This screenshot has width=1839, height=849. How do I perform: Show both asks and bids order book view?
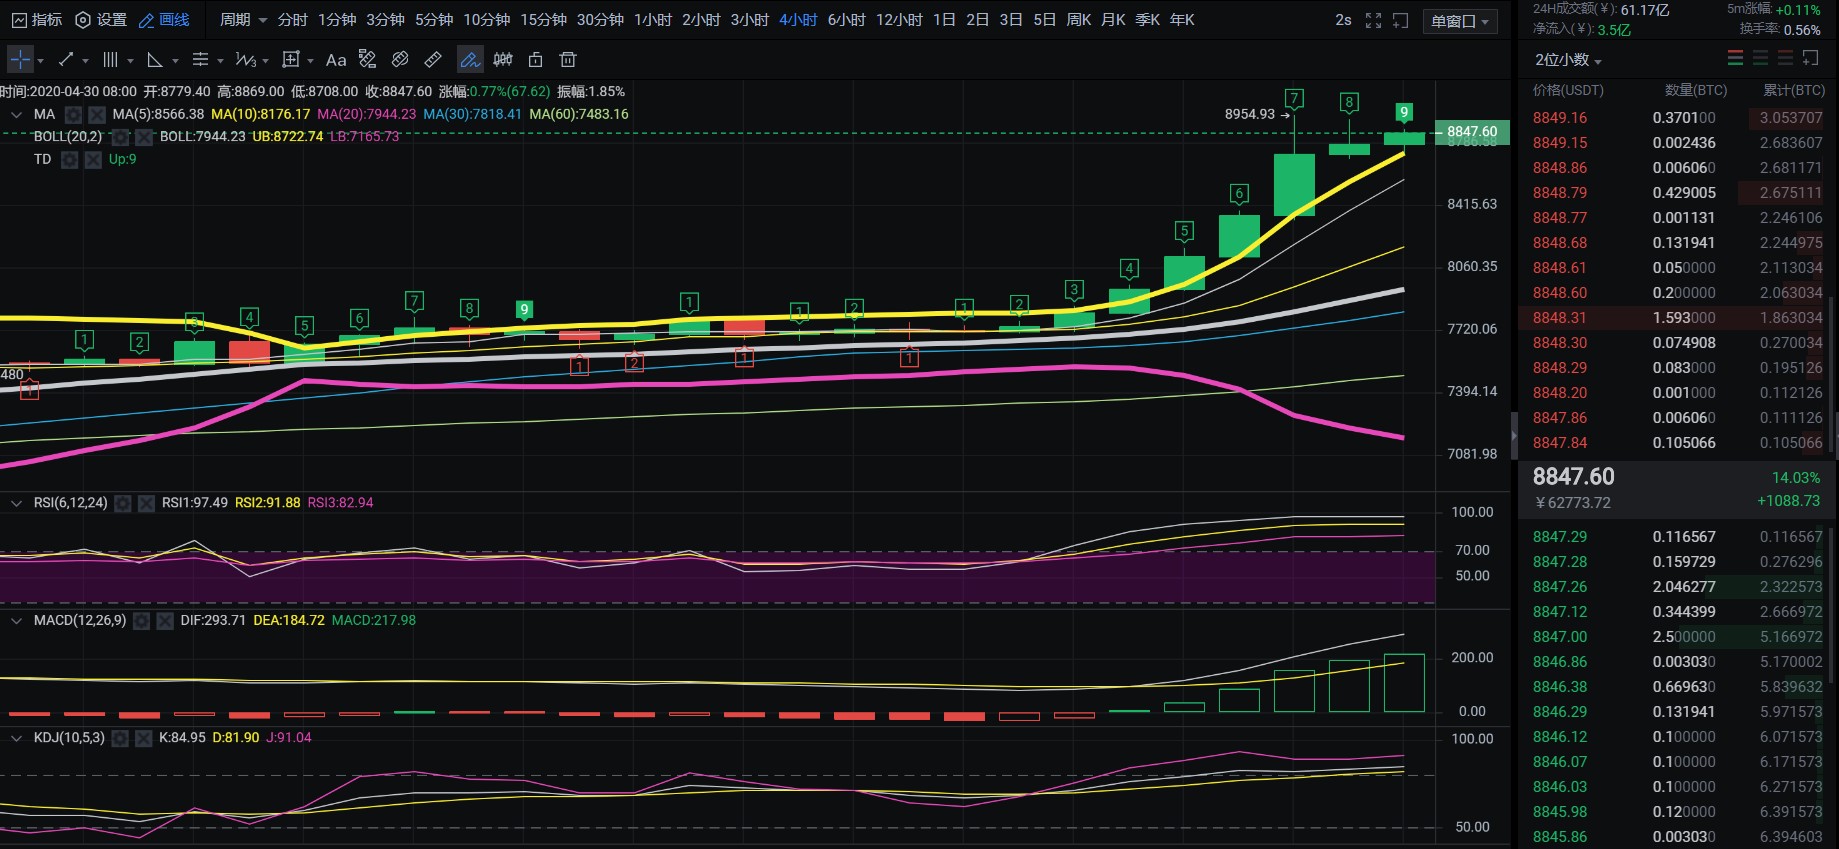pyautogui.click(x=1735, y=59)
